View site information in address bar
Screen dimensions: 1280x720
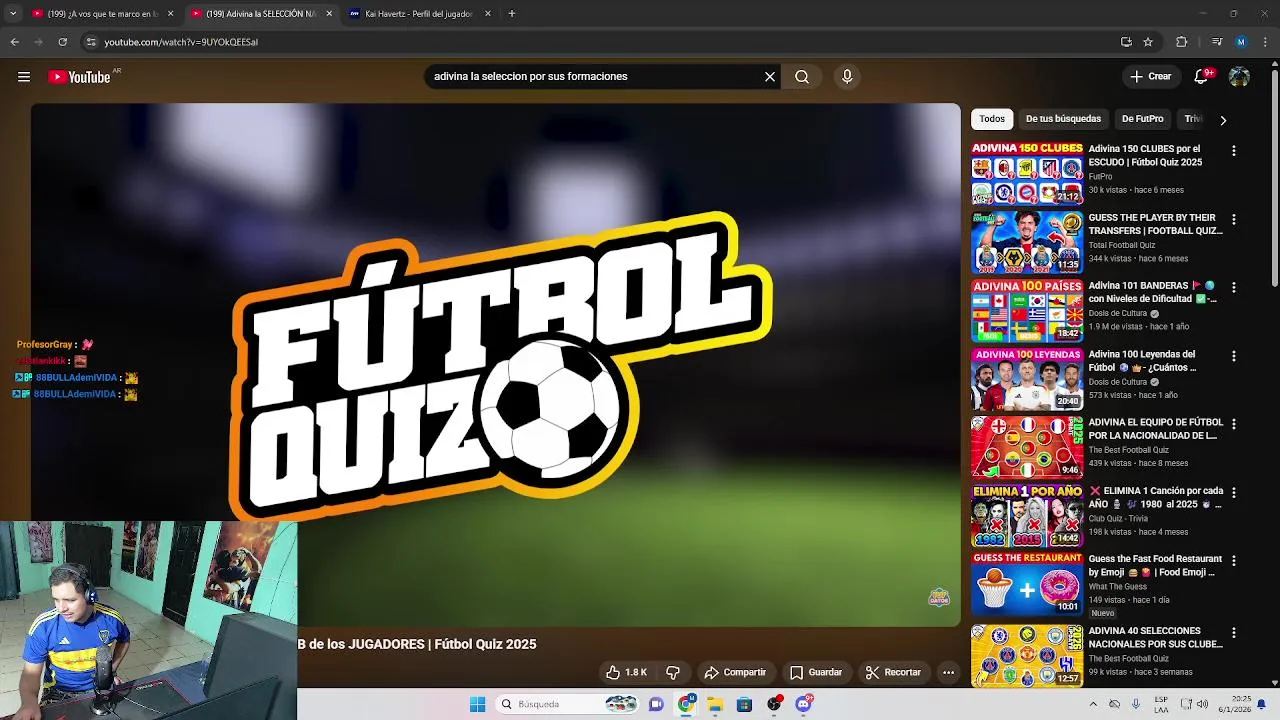[91, 42]
